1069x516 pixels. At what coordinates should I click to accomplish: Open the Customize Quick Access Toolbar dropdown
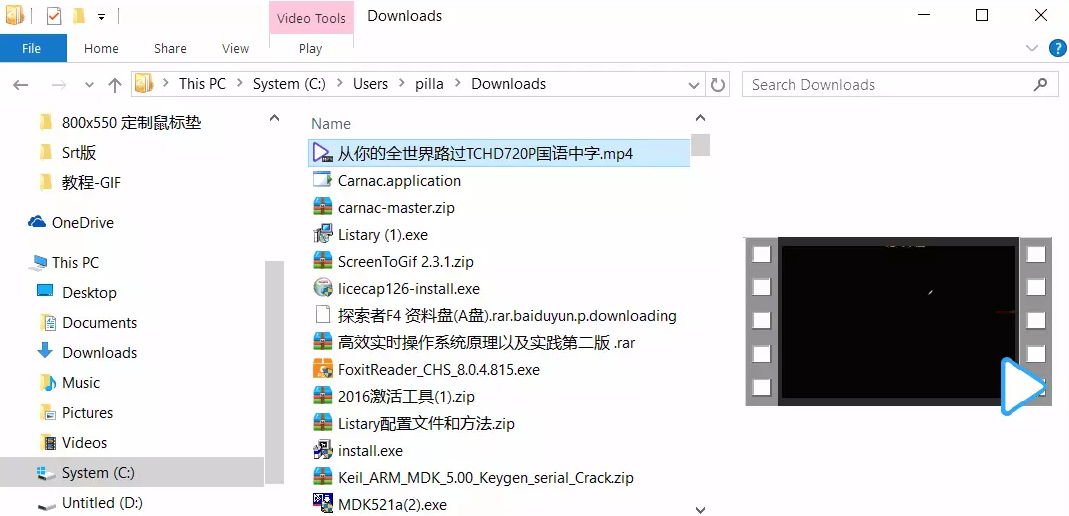tap(102, 17)
